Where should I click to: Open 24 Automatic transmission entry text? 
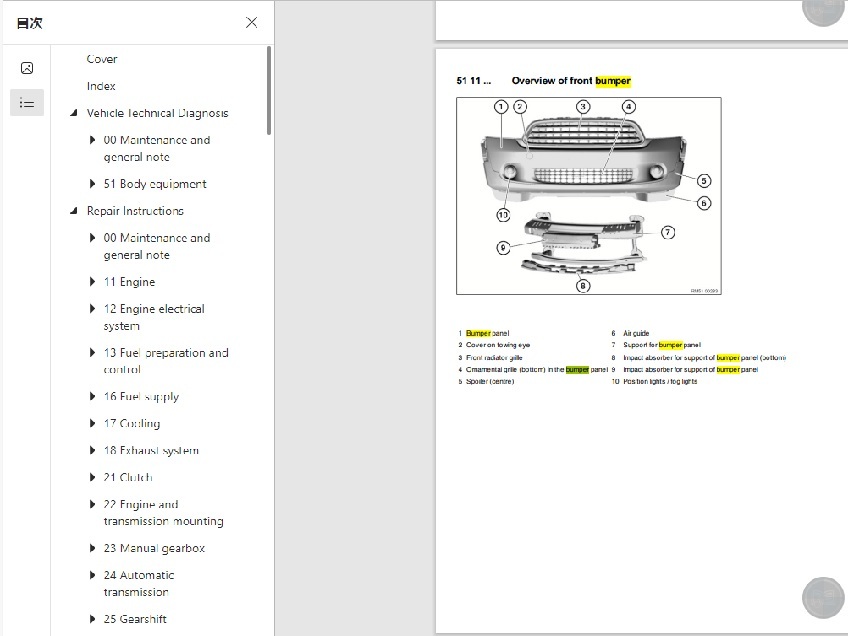coord(139,584)
